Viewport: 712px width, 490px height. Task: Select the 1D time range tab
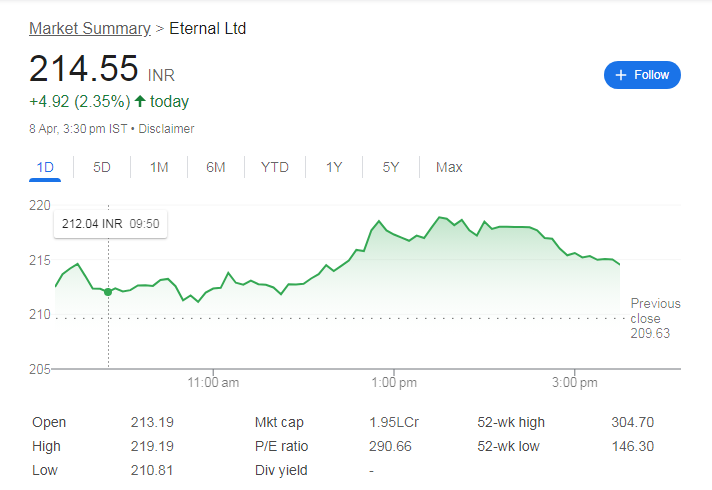45,167
